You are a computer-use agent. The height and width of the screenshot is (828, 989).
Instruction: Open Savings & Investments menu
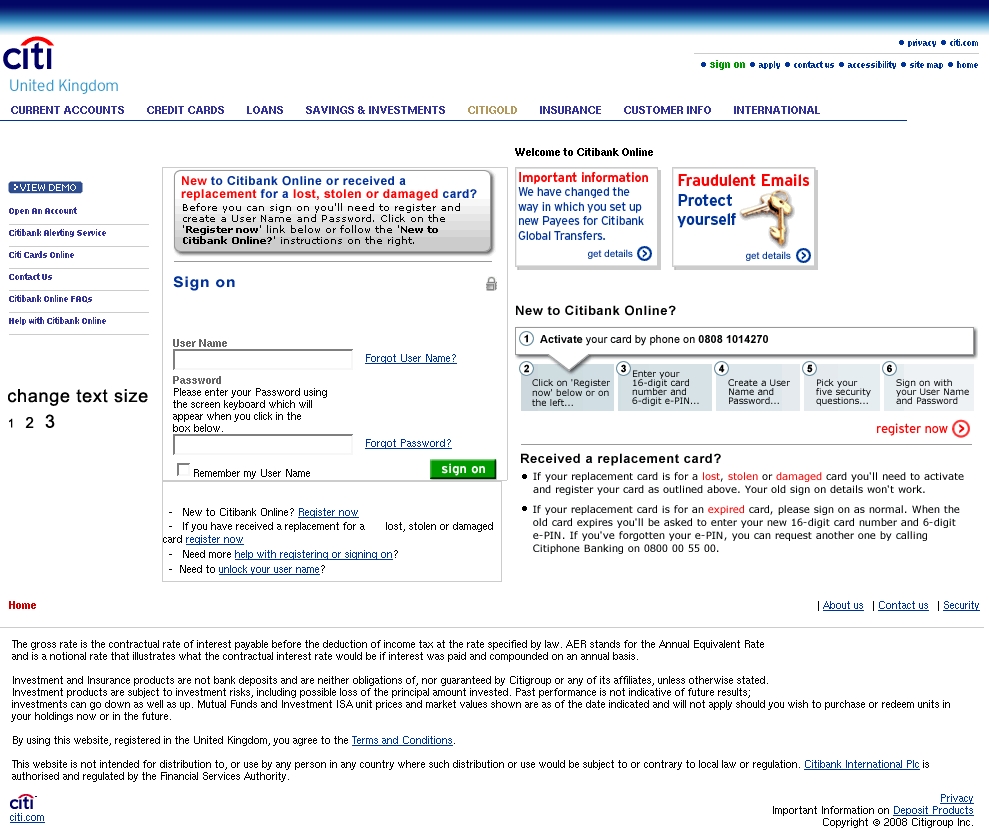tap(375, 110)
